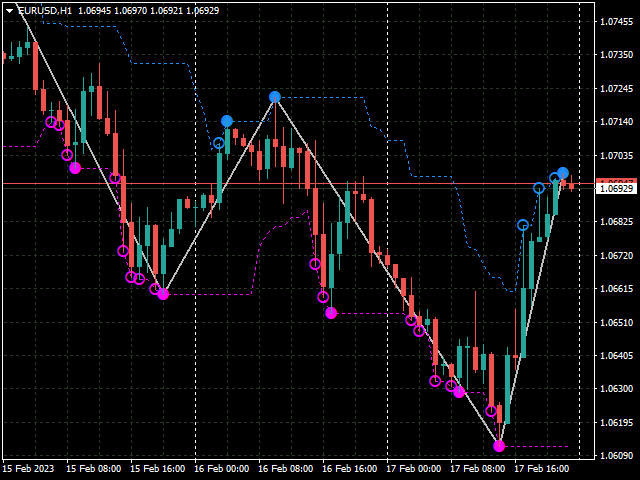The width and height of the screenshot is (640, 480).
Task: Click the 17 Feb 00:00 time label
Action: 413,469
